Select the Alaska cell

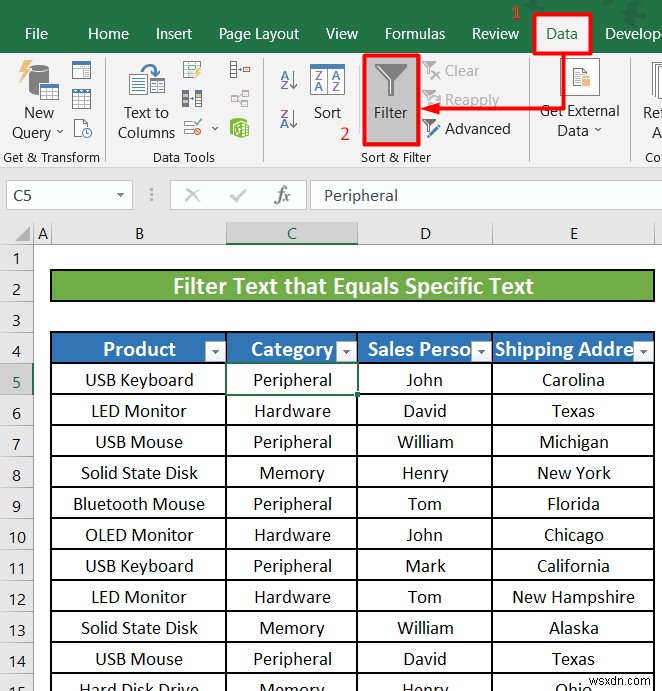point(573,628)
